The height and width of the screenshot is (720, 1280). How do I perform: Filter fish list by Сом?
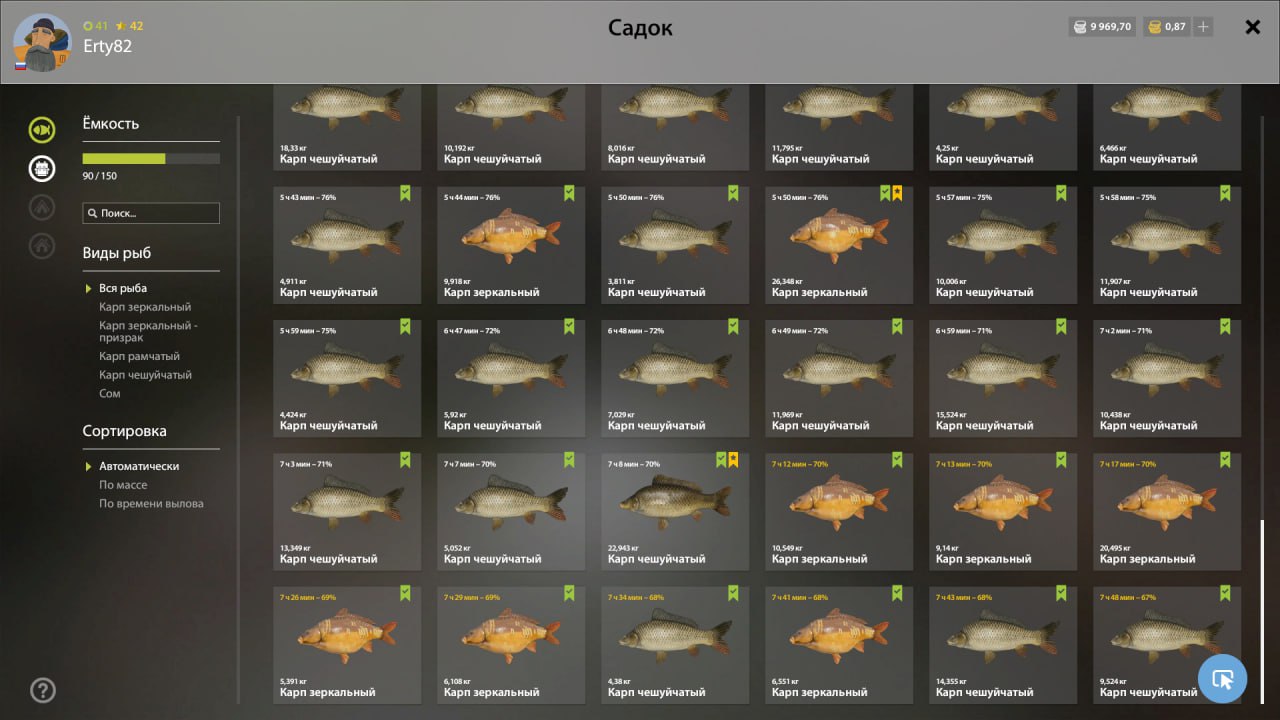(110, 394)
